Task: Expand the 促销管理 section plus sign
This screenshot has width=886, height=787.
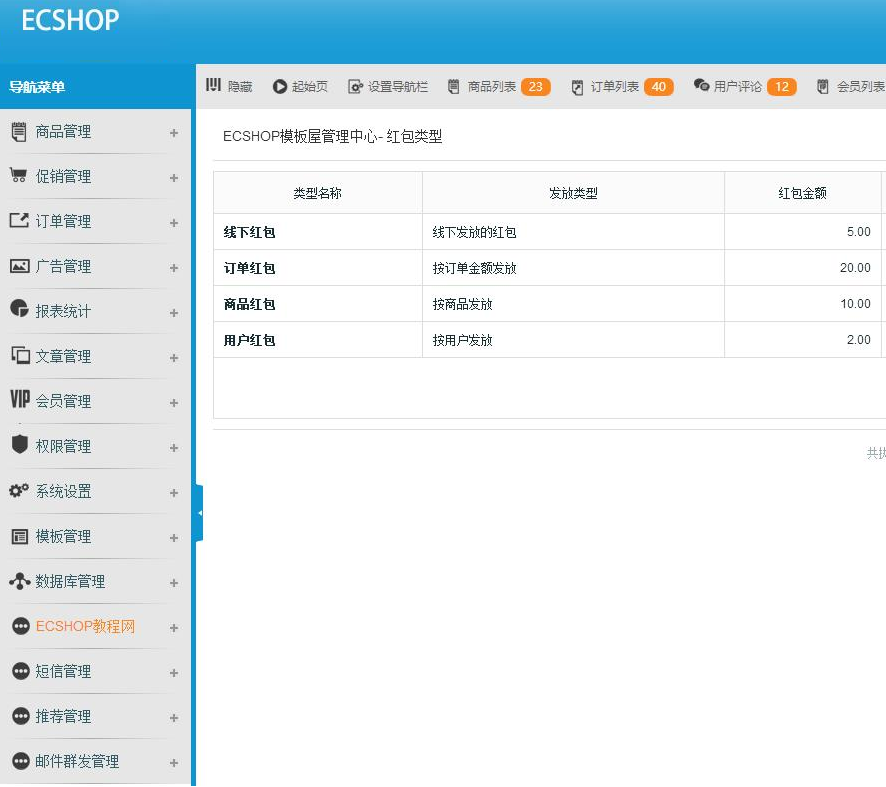Action: 174,178
